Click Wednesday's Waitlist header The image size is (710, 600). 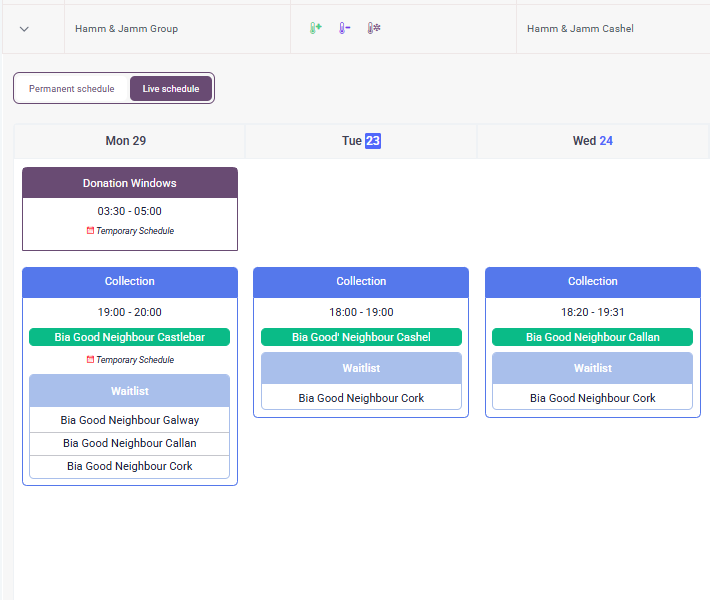click(593, 368)
